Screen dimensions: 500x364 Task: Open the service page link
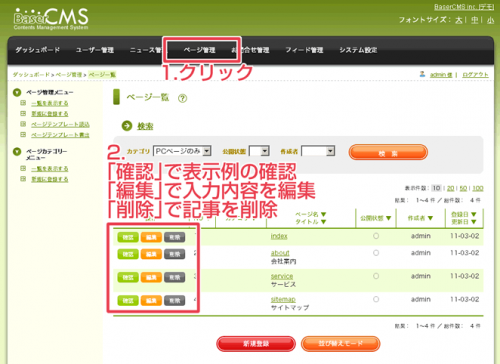[282, 276]
